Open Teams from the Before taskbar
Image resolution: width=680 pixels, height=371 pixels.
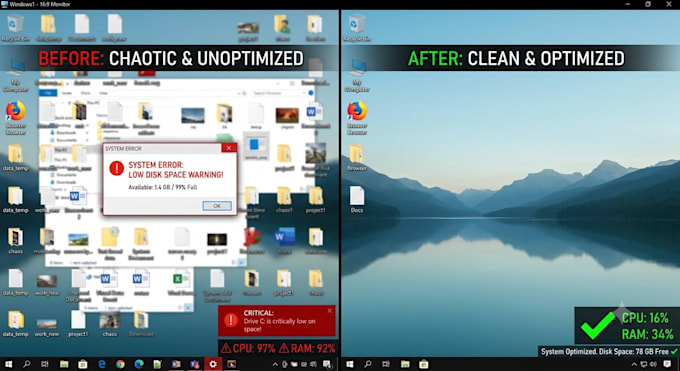coord(195,364)
